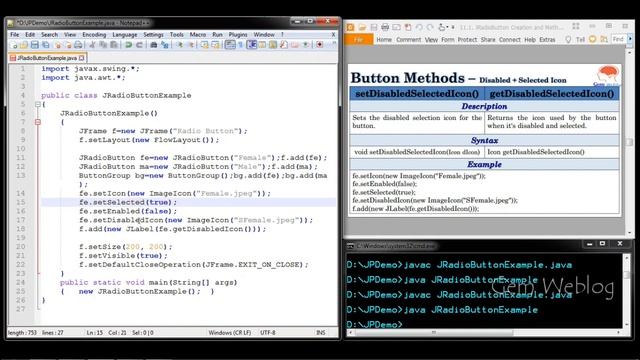
Task: Click the Windows (CR LF) status bar entry
Action: tap(230, 333)
